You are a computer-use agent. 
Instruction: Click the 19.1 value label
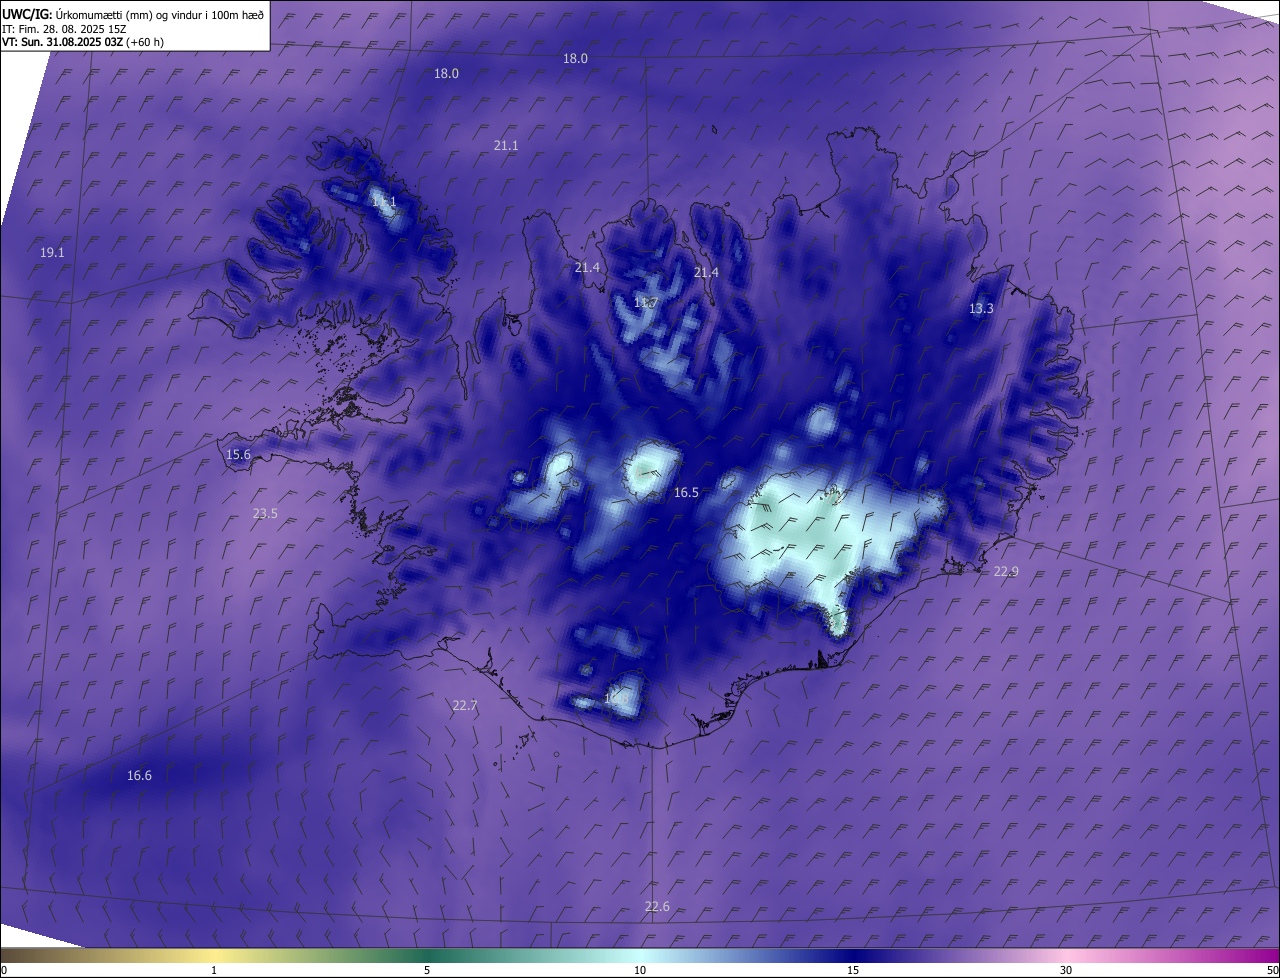tap(52, 253)
